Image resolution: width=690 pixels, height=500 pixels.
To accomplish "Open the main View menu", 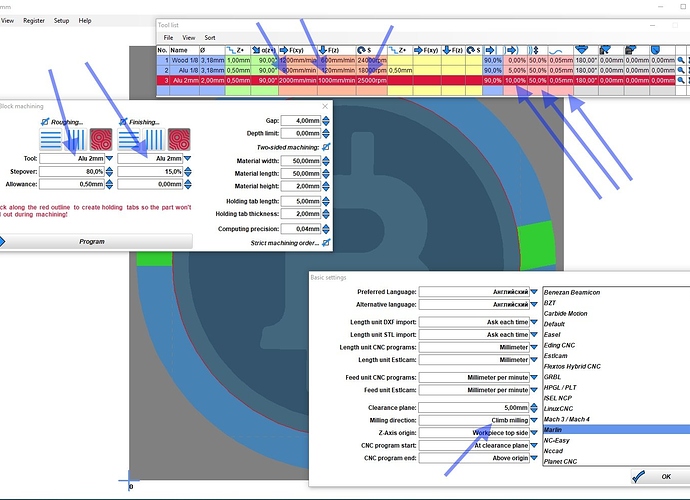I will [x=7, y=21].
